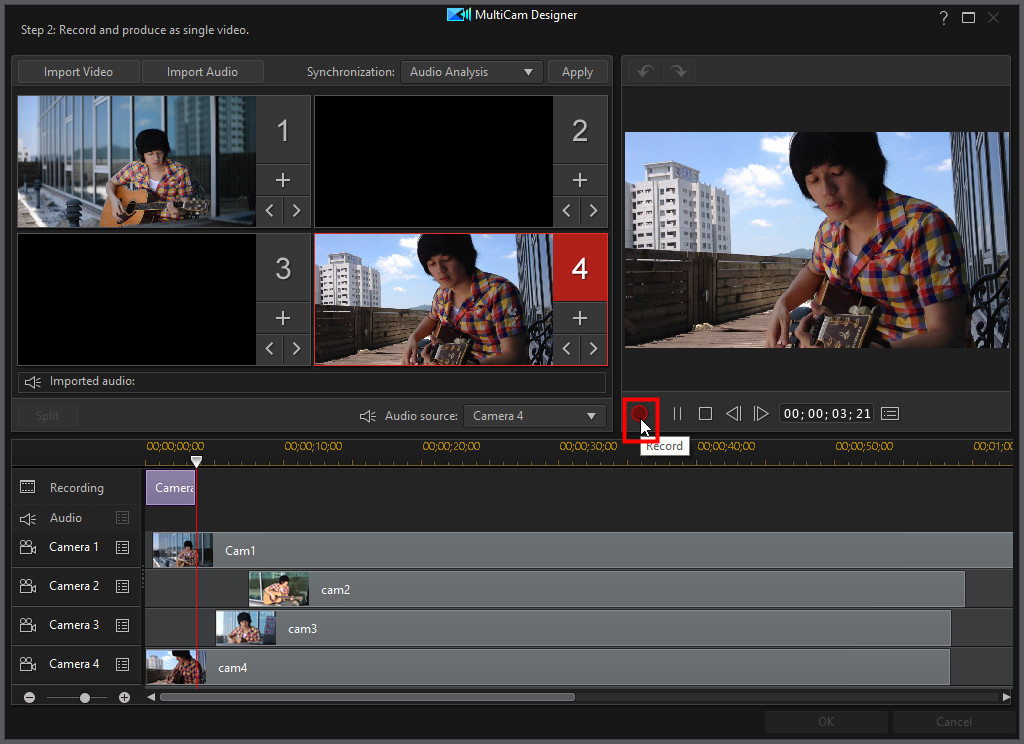Viewport: 1024px width, 744px height.
Task: Open Camera 2 track list icon
Action: [x=122, y=586]
